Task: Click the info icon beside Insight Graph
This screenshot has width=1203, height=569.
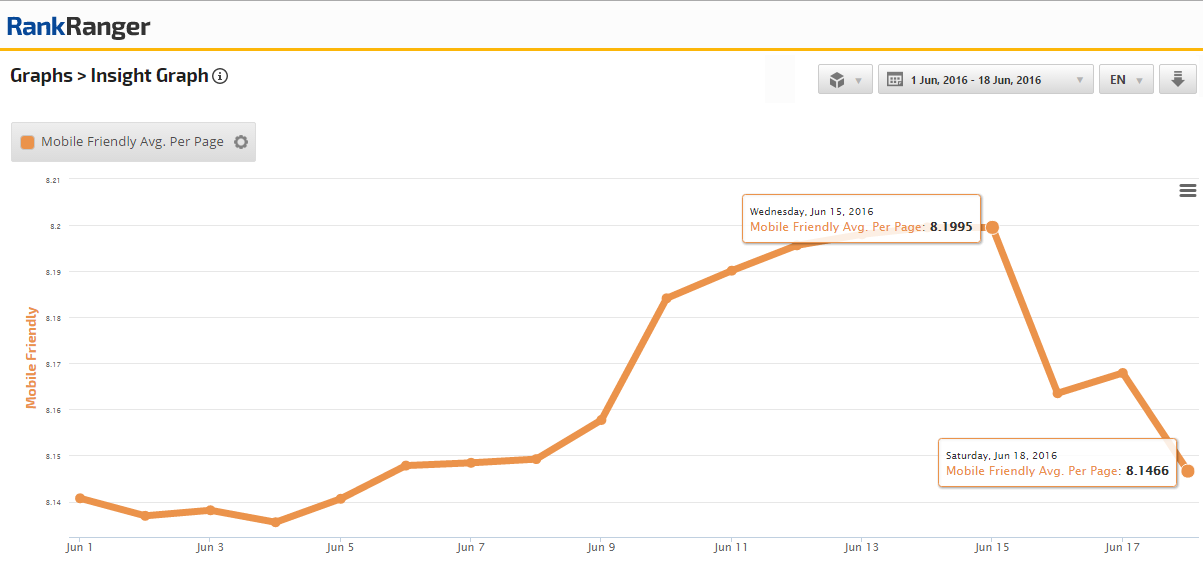Action: tap(221, 76)
